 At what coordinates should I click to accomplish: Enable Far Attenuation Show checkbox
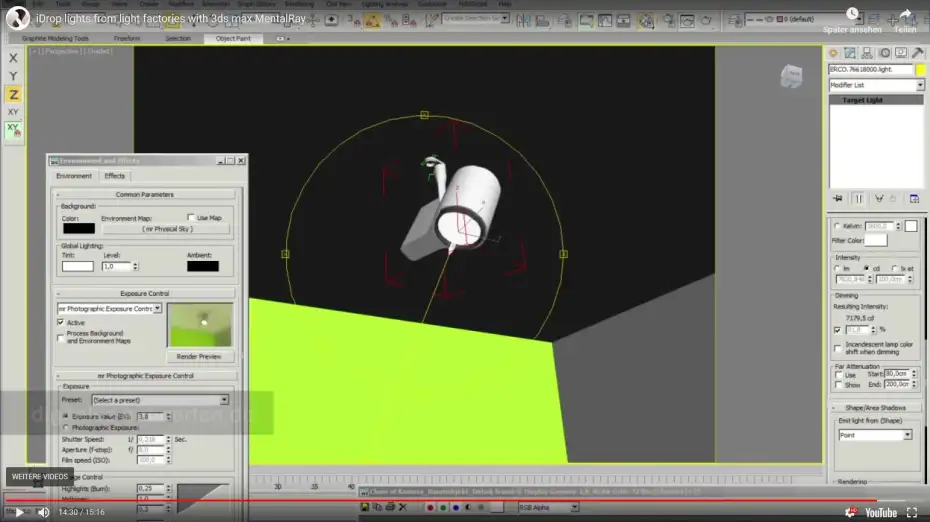click(x=839, y=385)
